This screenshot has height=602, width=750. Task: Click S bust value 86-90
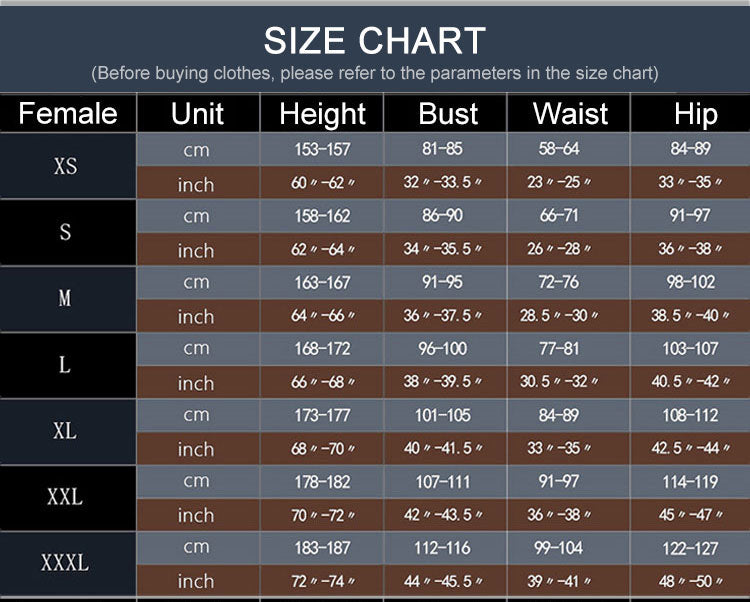pyautogui.click(x=442, y=215)
